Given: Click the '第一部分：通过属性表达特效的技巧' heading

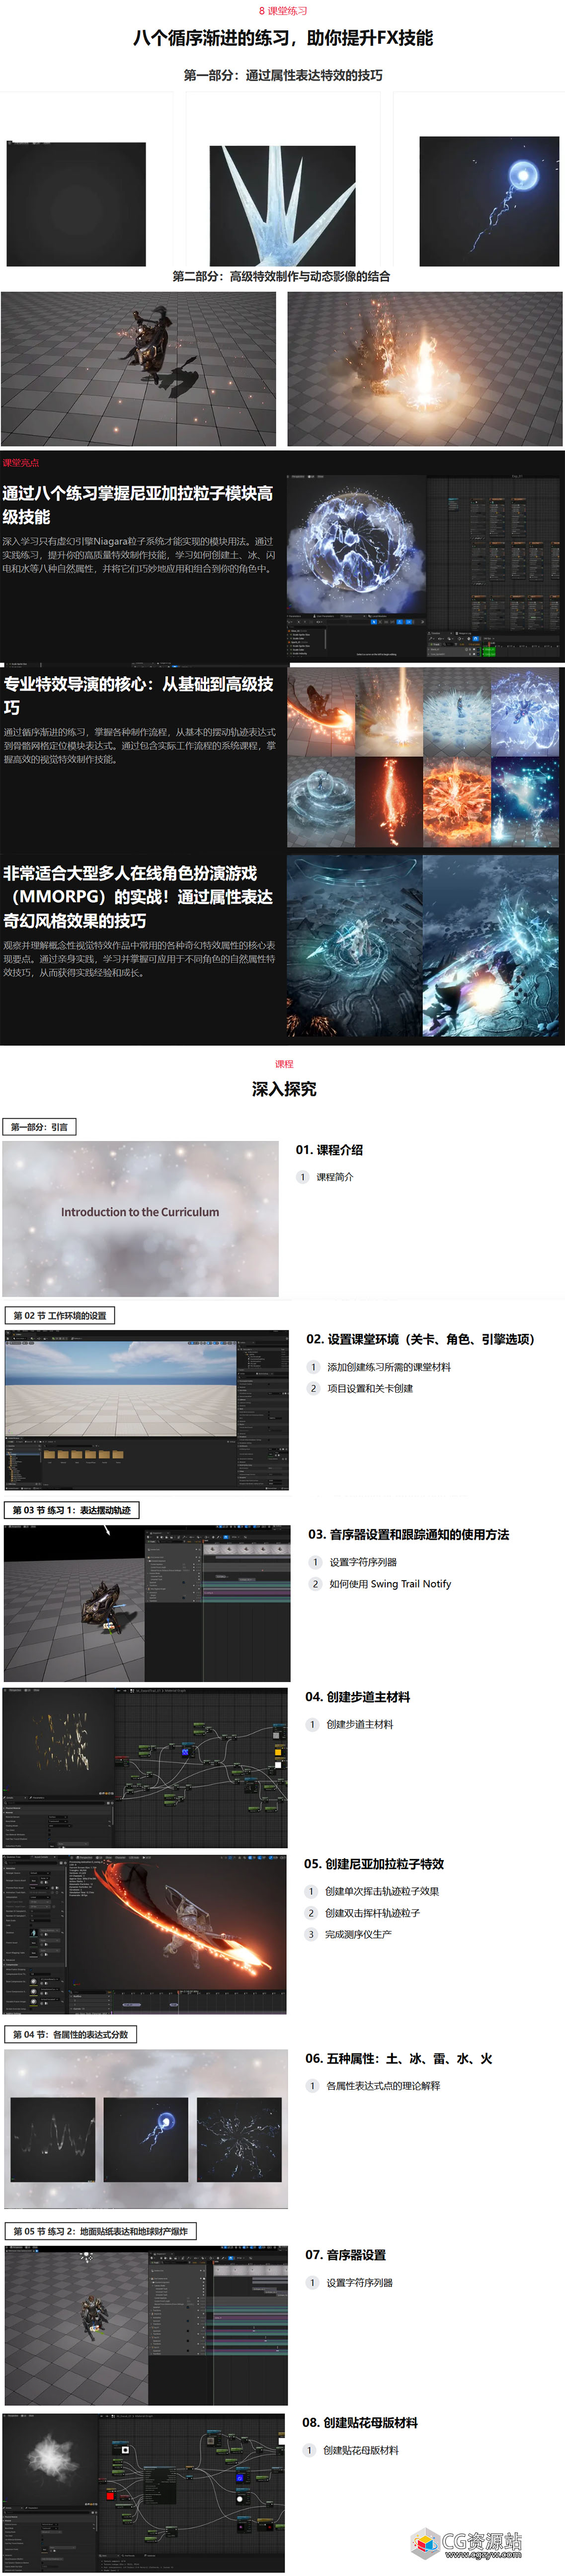Looking at the screenshot, I should click(283, 75).
